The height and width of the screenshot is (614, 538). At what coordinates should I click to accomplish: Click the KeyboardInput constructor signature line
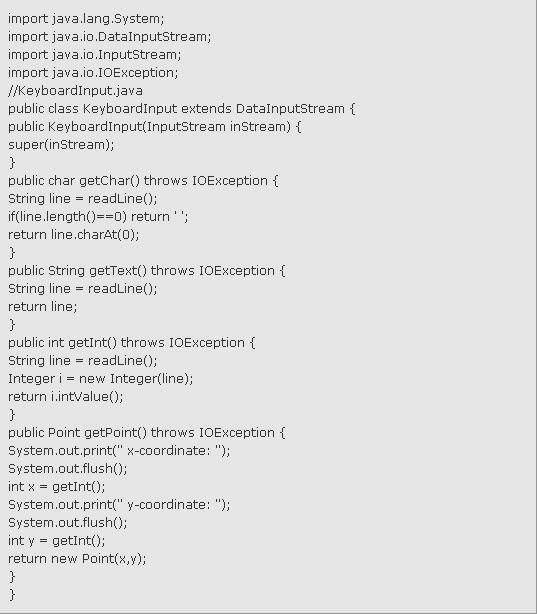coord(155,127)
